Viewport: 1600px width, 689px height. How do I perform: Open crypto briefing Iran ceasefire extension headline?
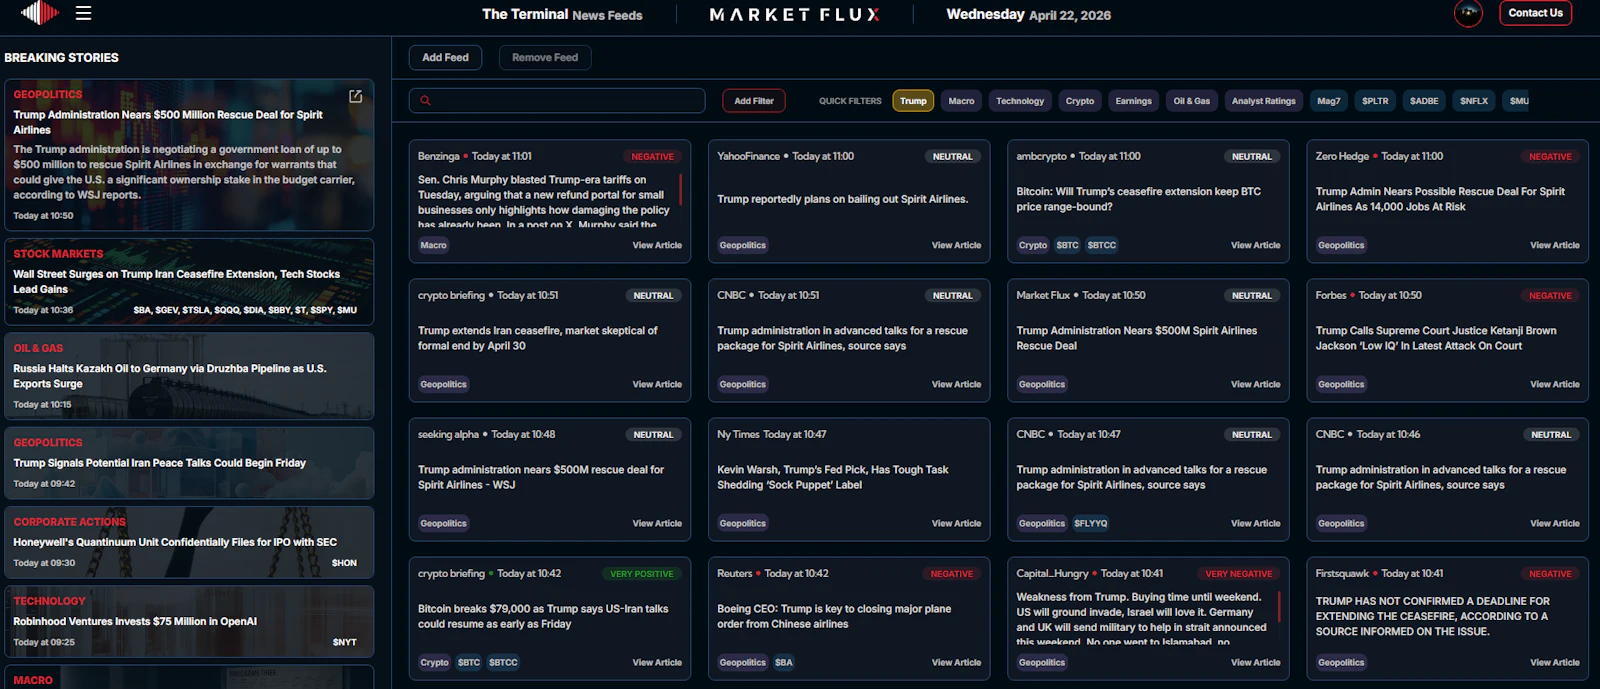537,338
